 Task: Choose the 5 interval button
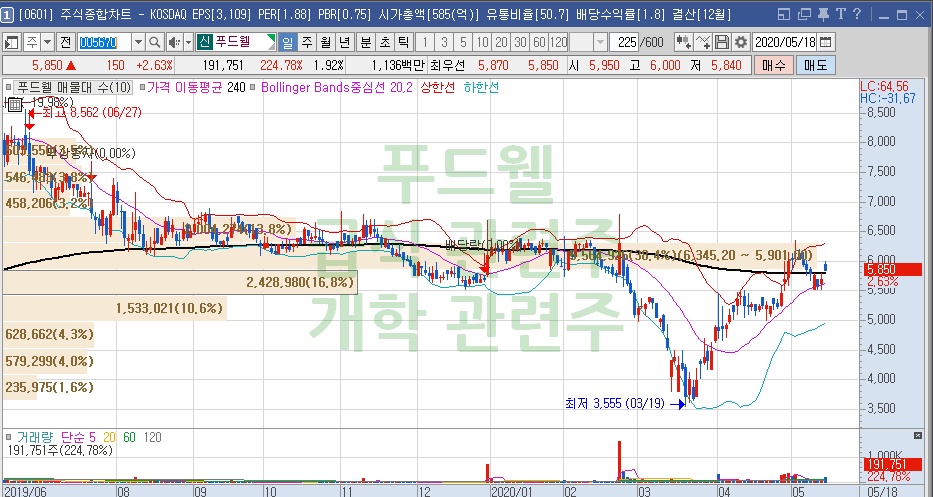(463, 42)
